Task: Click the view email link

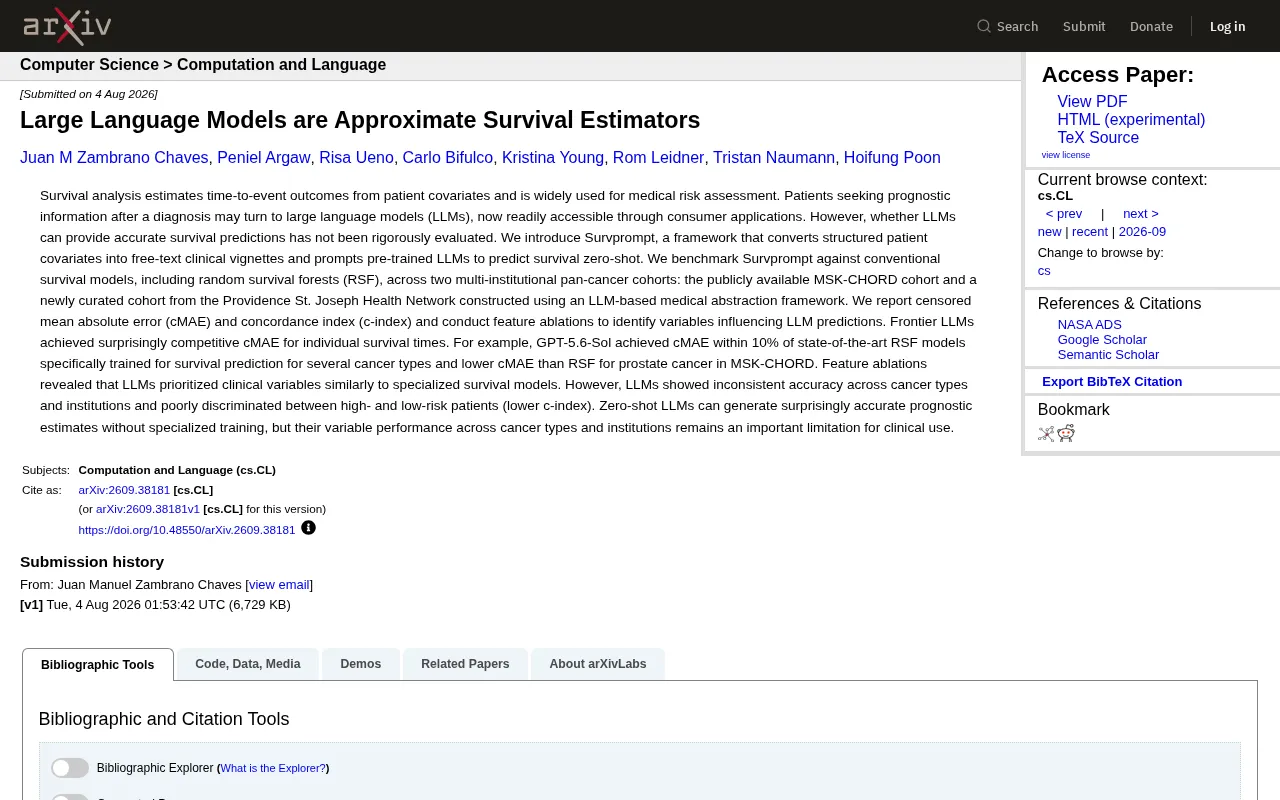Action: tap(279, 585)
